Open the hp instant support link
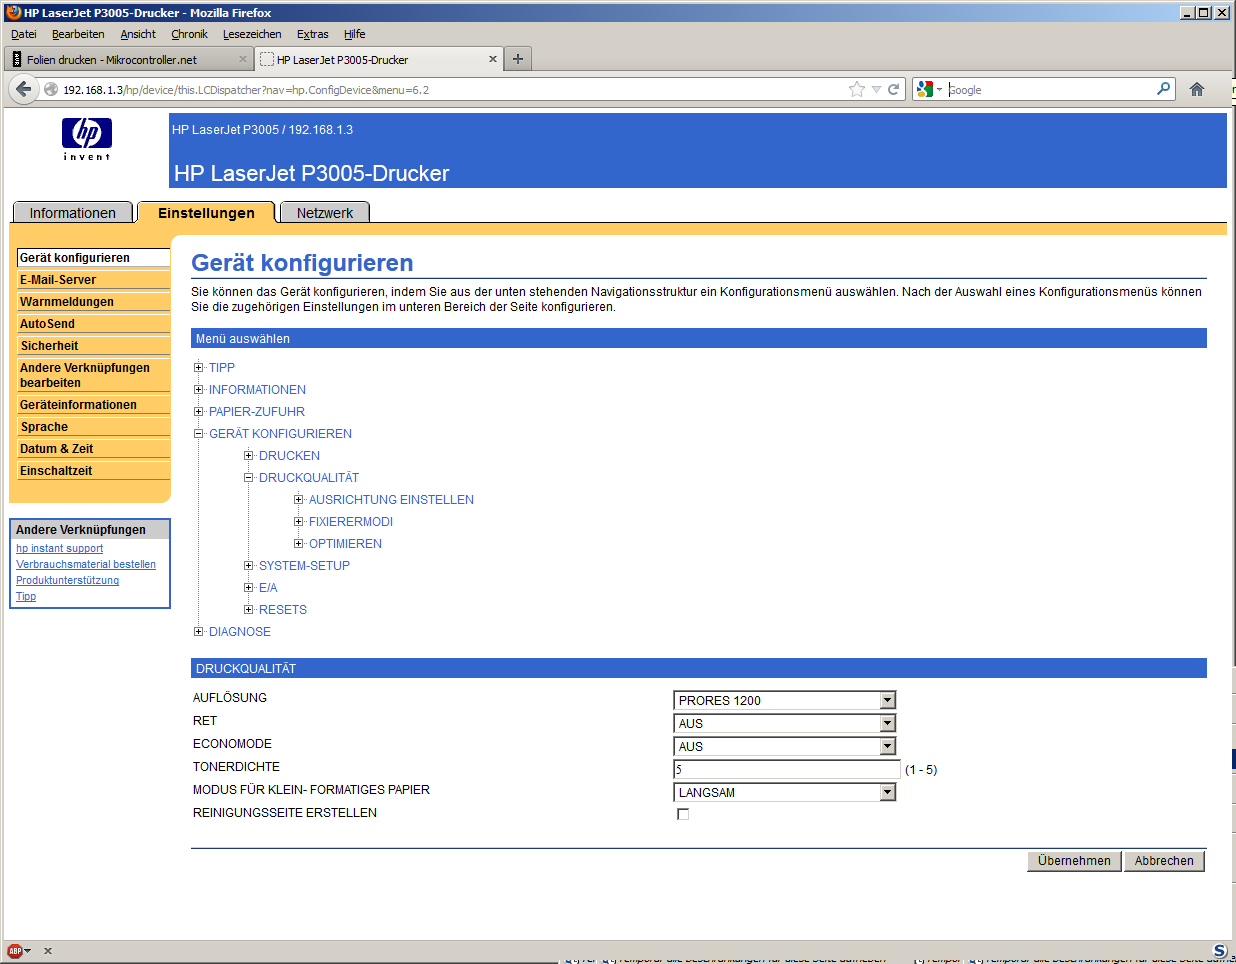1236x964 pixels. pyautogui.click(x=59, y=548)
